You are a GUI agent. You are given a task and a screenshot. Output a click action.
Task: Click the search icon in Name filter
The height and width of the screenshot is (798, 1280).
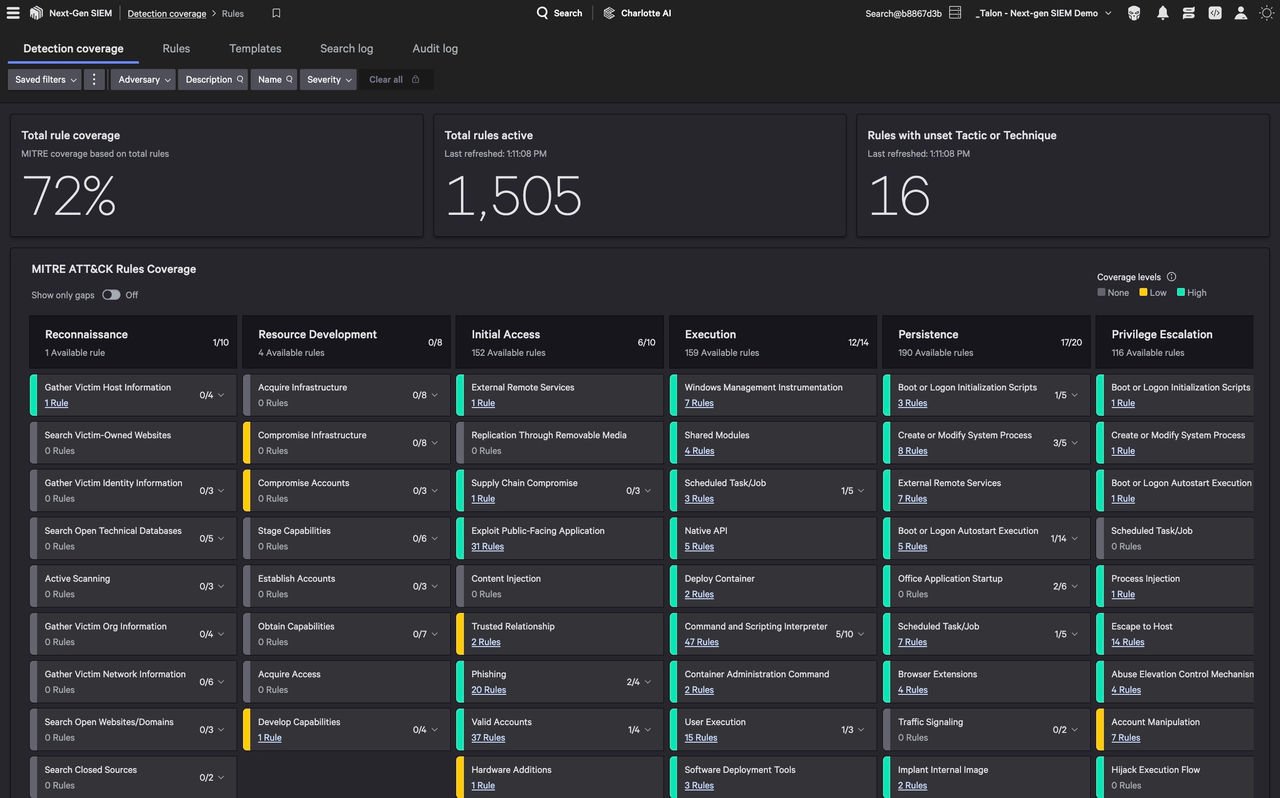click(290, 79)
